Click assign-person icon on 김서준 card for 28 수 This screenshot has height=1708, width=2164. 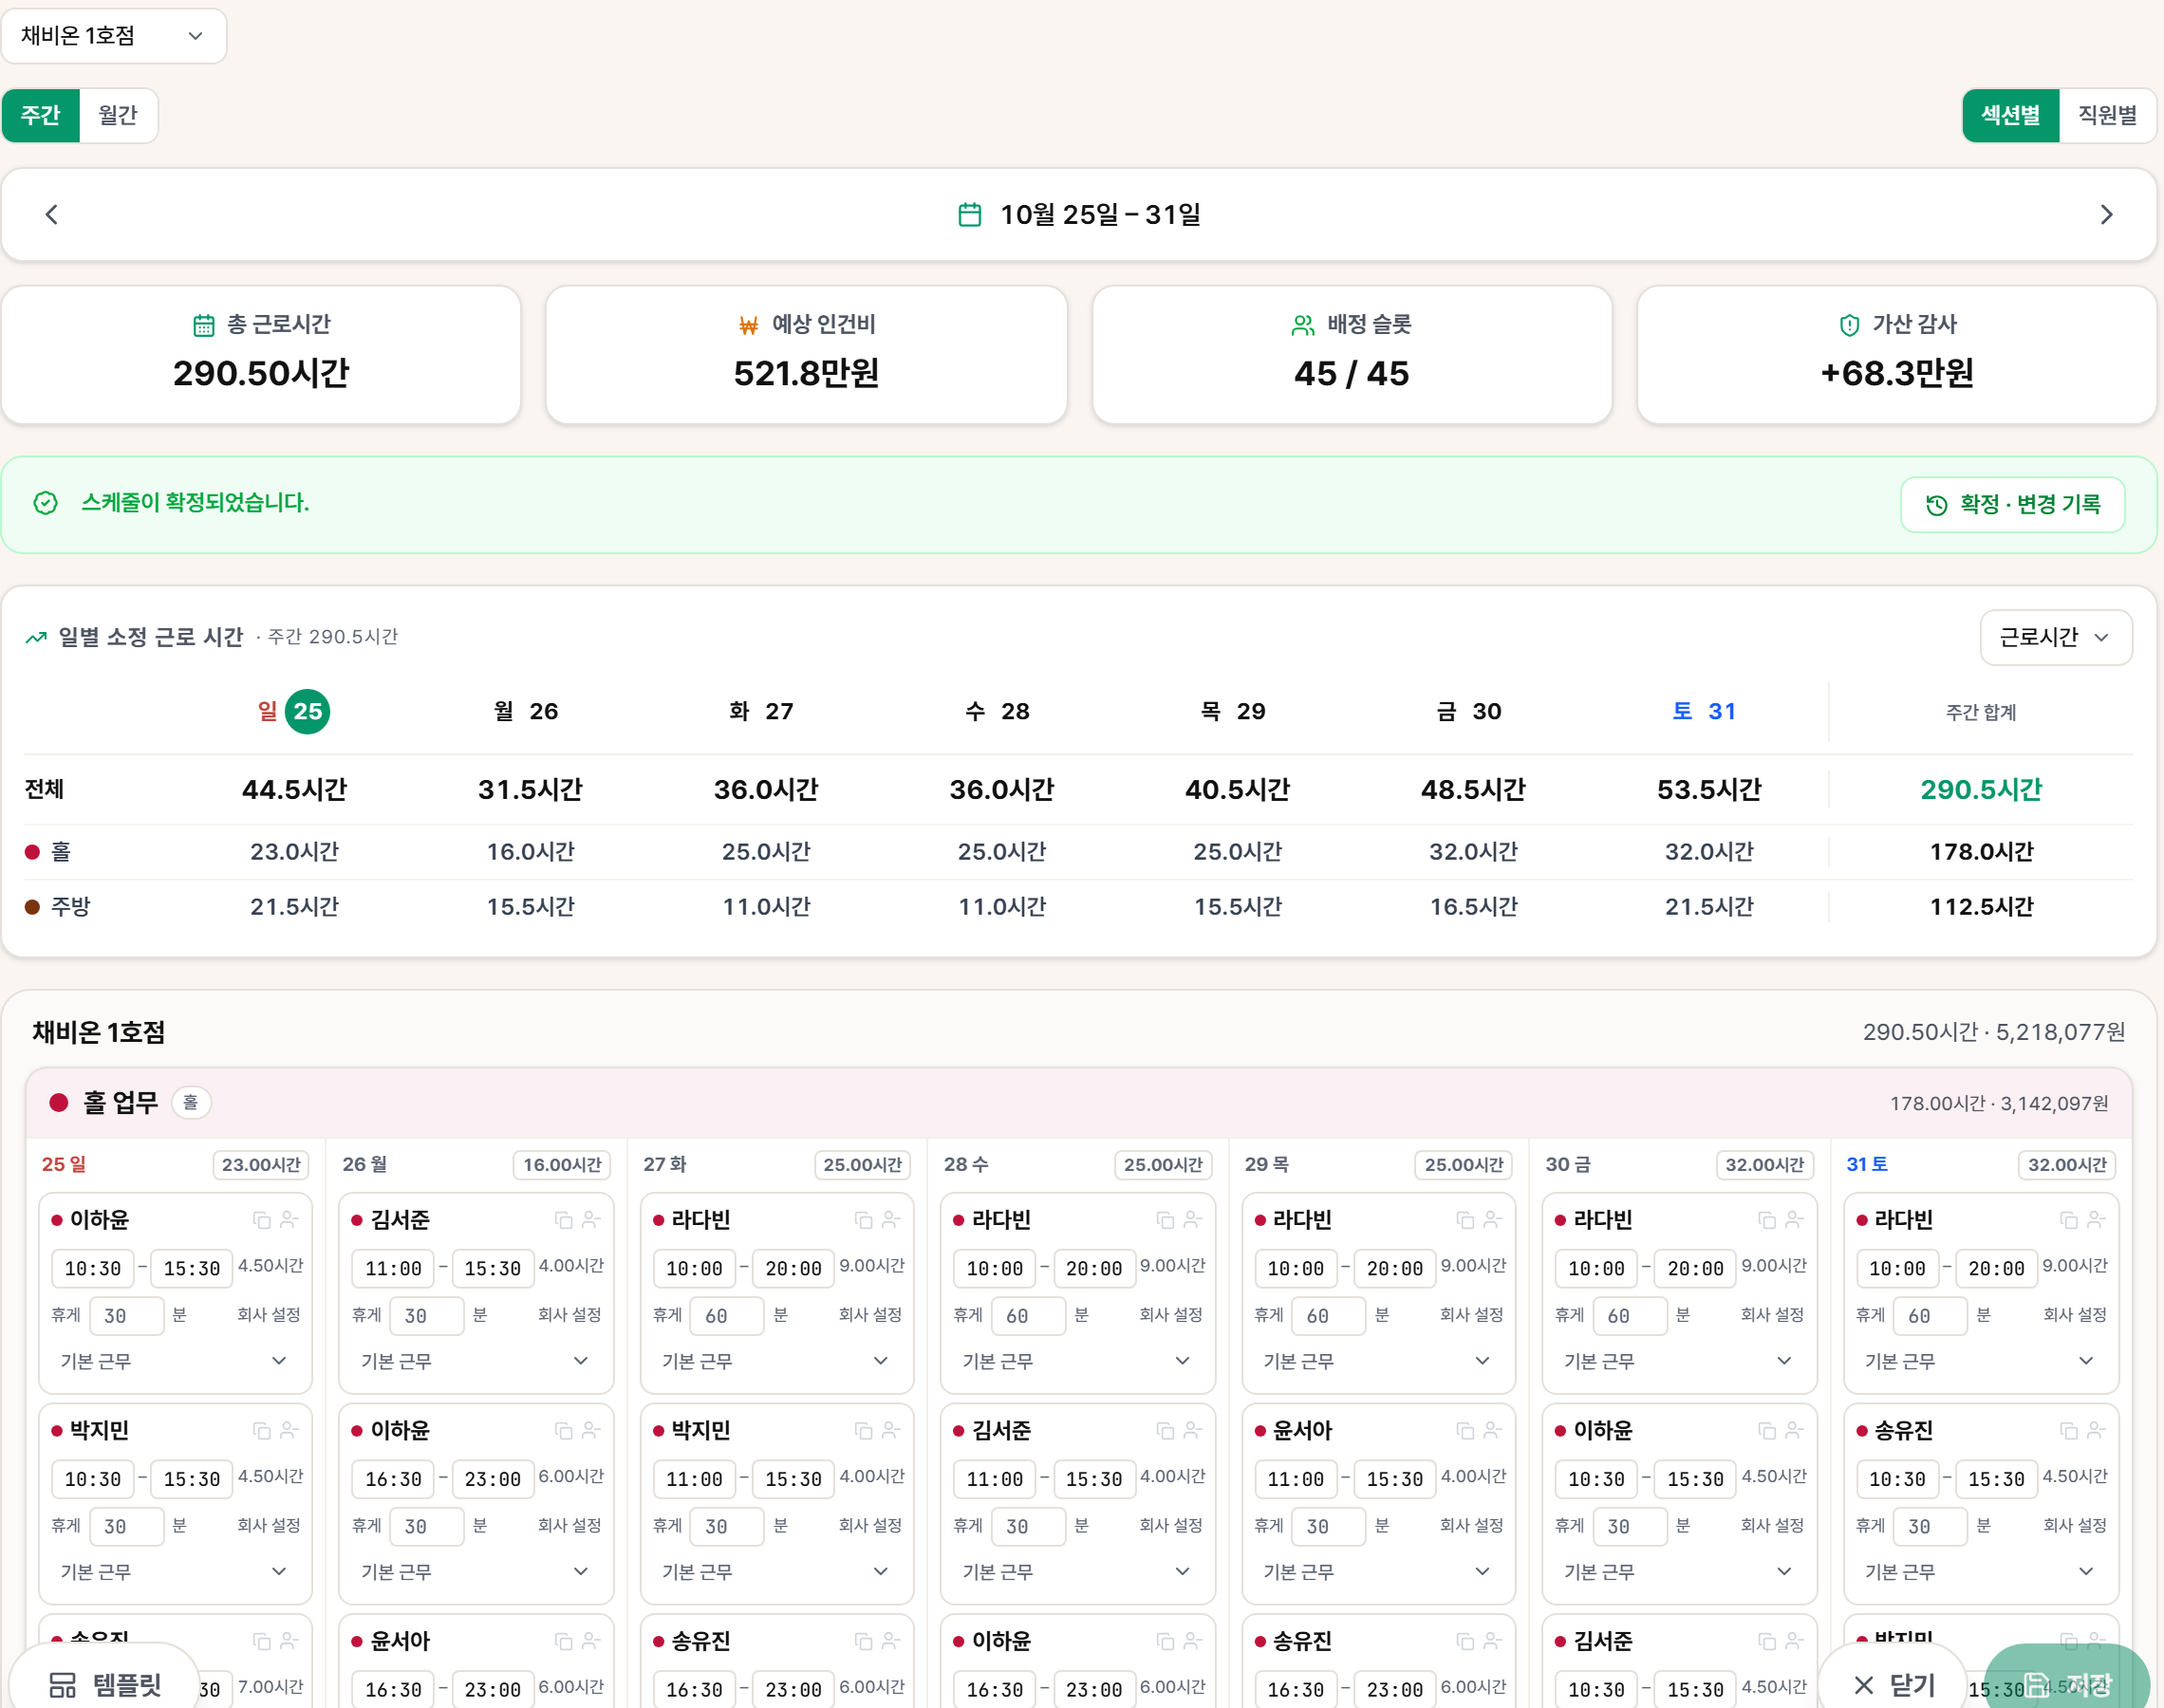1192,1431
